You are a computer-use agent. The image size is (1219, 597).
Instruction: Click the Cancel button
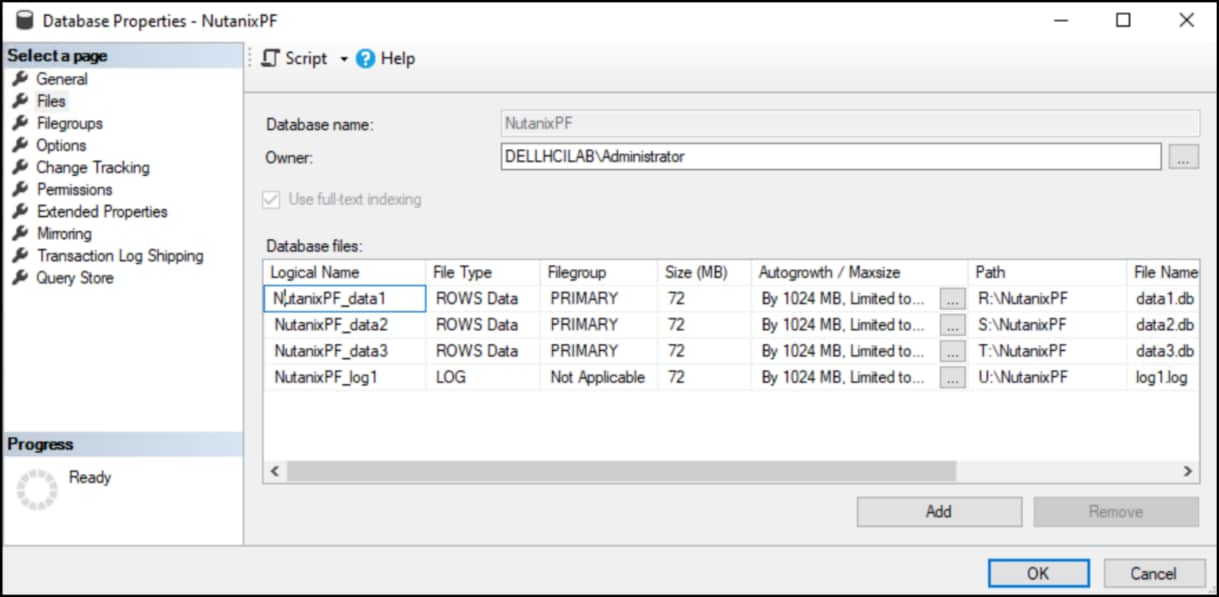pyautogui.click(x=1153, y=573)
